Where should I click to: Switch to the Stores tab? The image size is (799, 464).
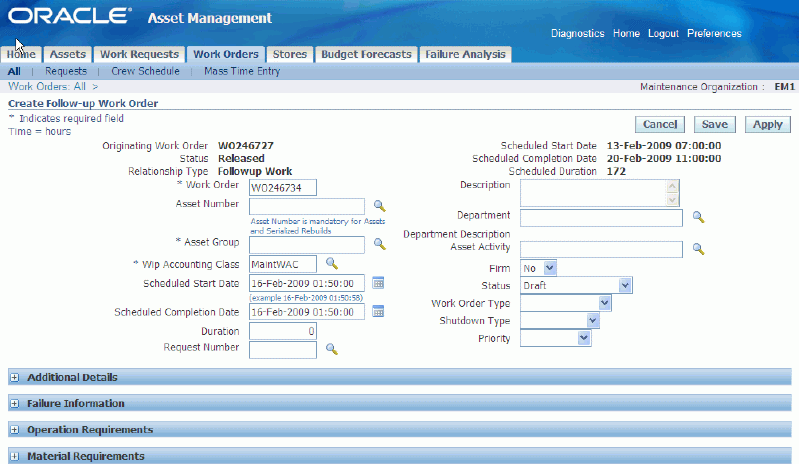click(289, 54)
